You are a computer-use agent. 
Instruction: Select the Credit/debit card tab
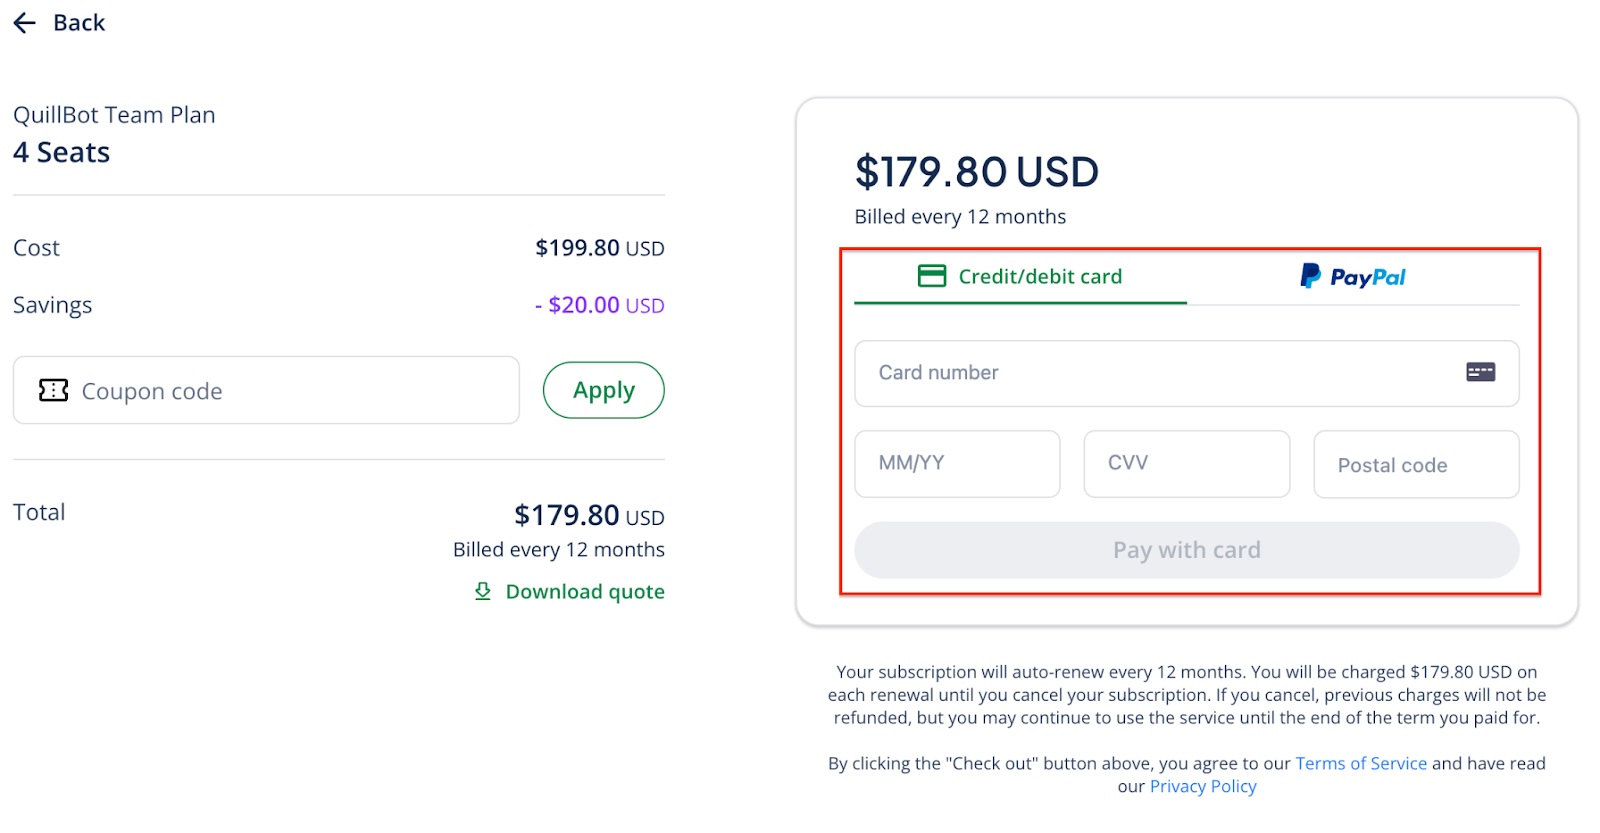(1040, 277)
